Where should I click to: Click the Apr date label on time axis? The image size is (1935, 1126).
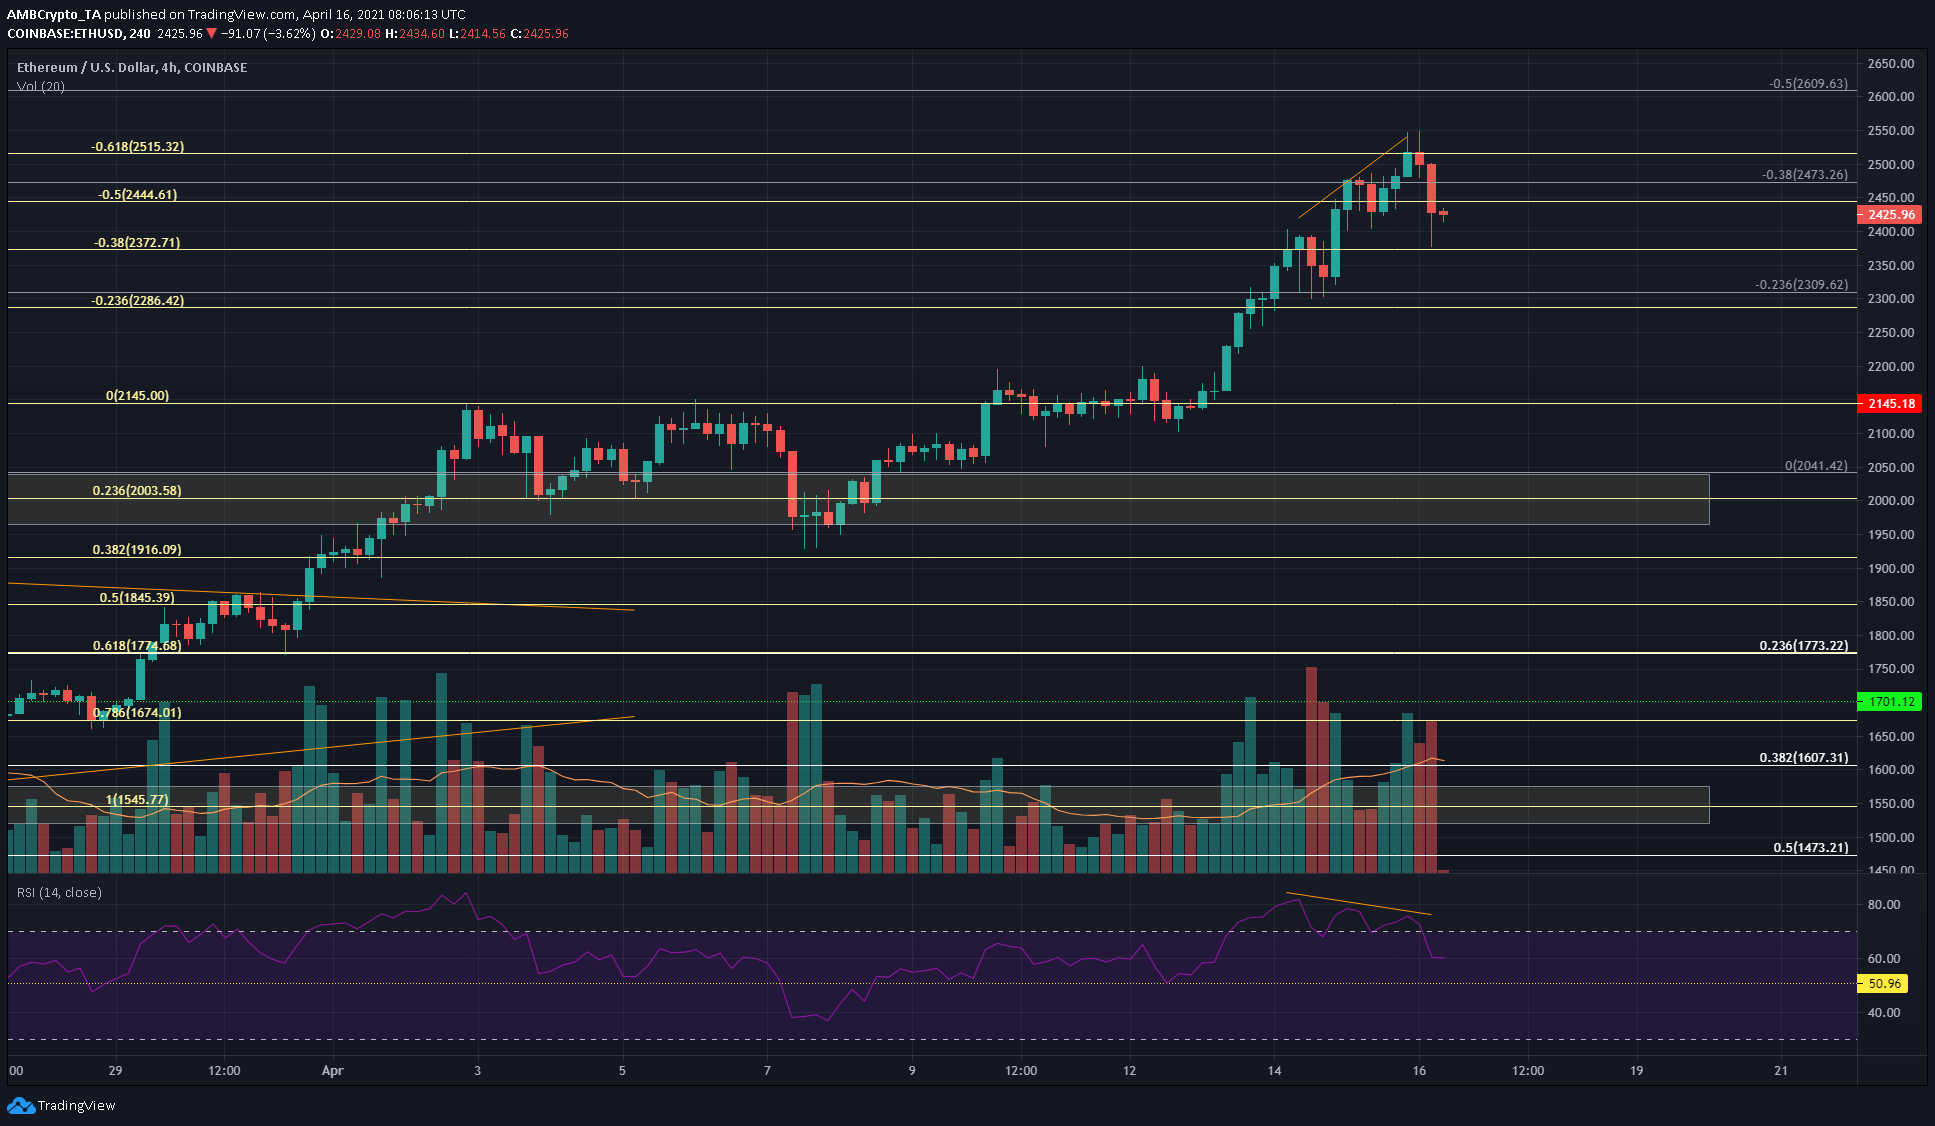click(x=333, y=1071)
